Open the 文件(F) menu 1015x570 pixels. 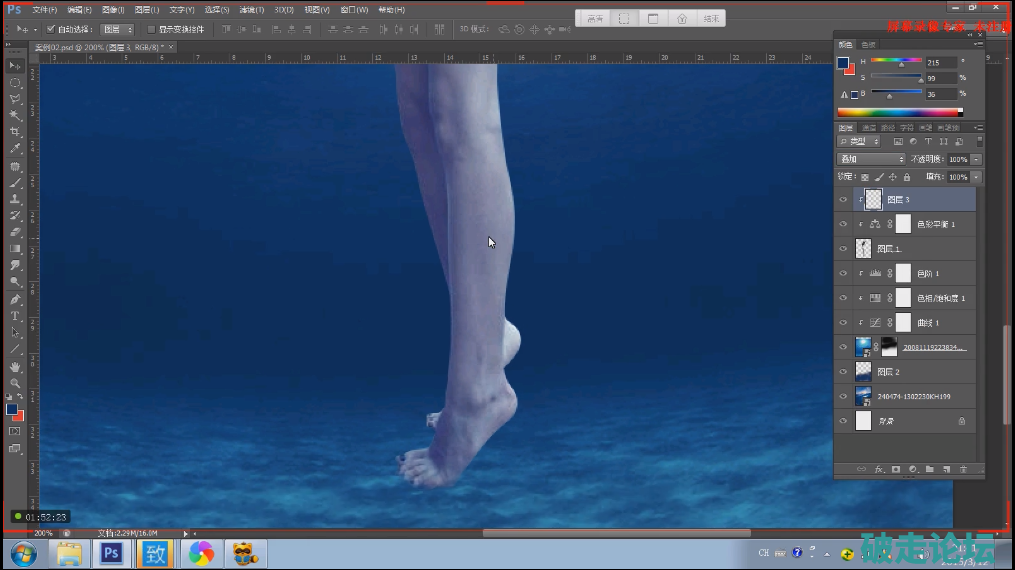coord(45,9)
